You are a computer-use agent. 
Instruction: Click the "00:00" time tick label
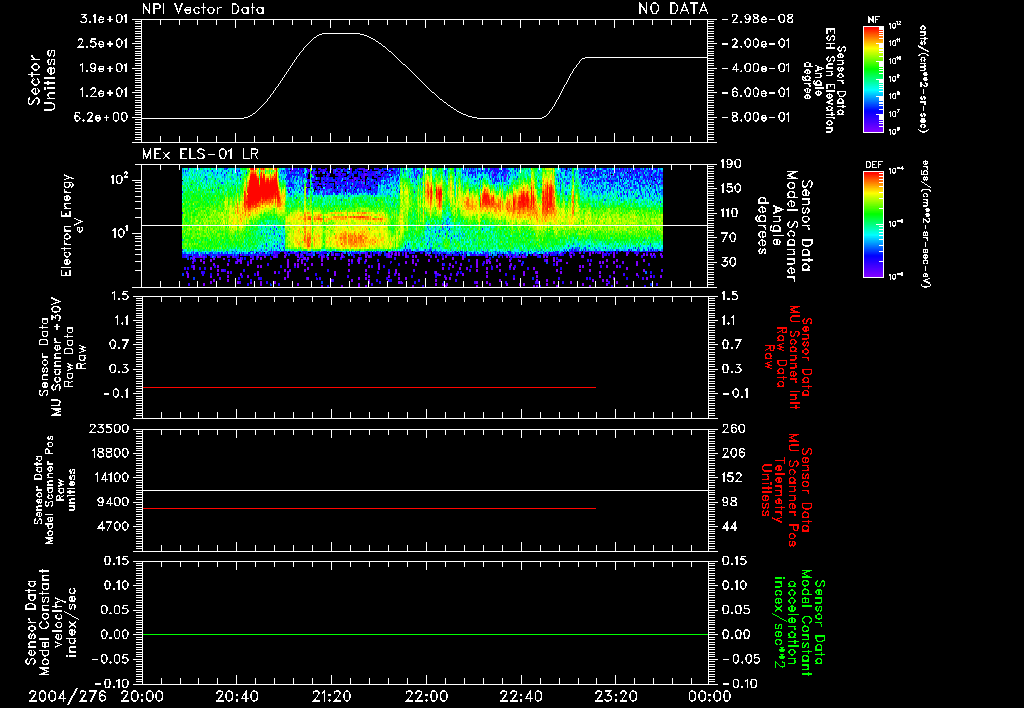coord(710,696)
